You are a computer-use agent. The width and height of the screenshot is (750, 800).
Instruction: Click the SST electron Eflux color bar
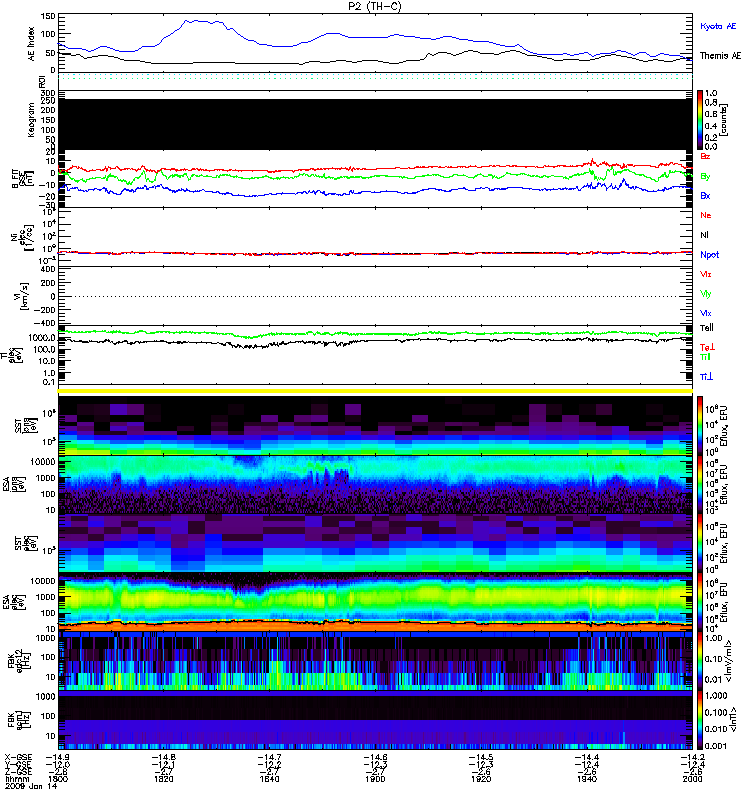(x=700, y=543)
